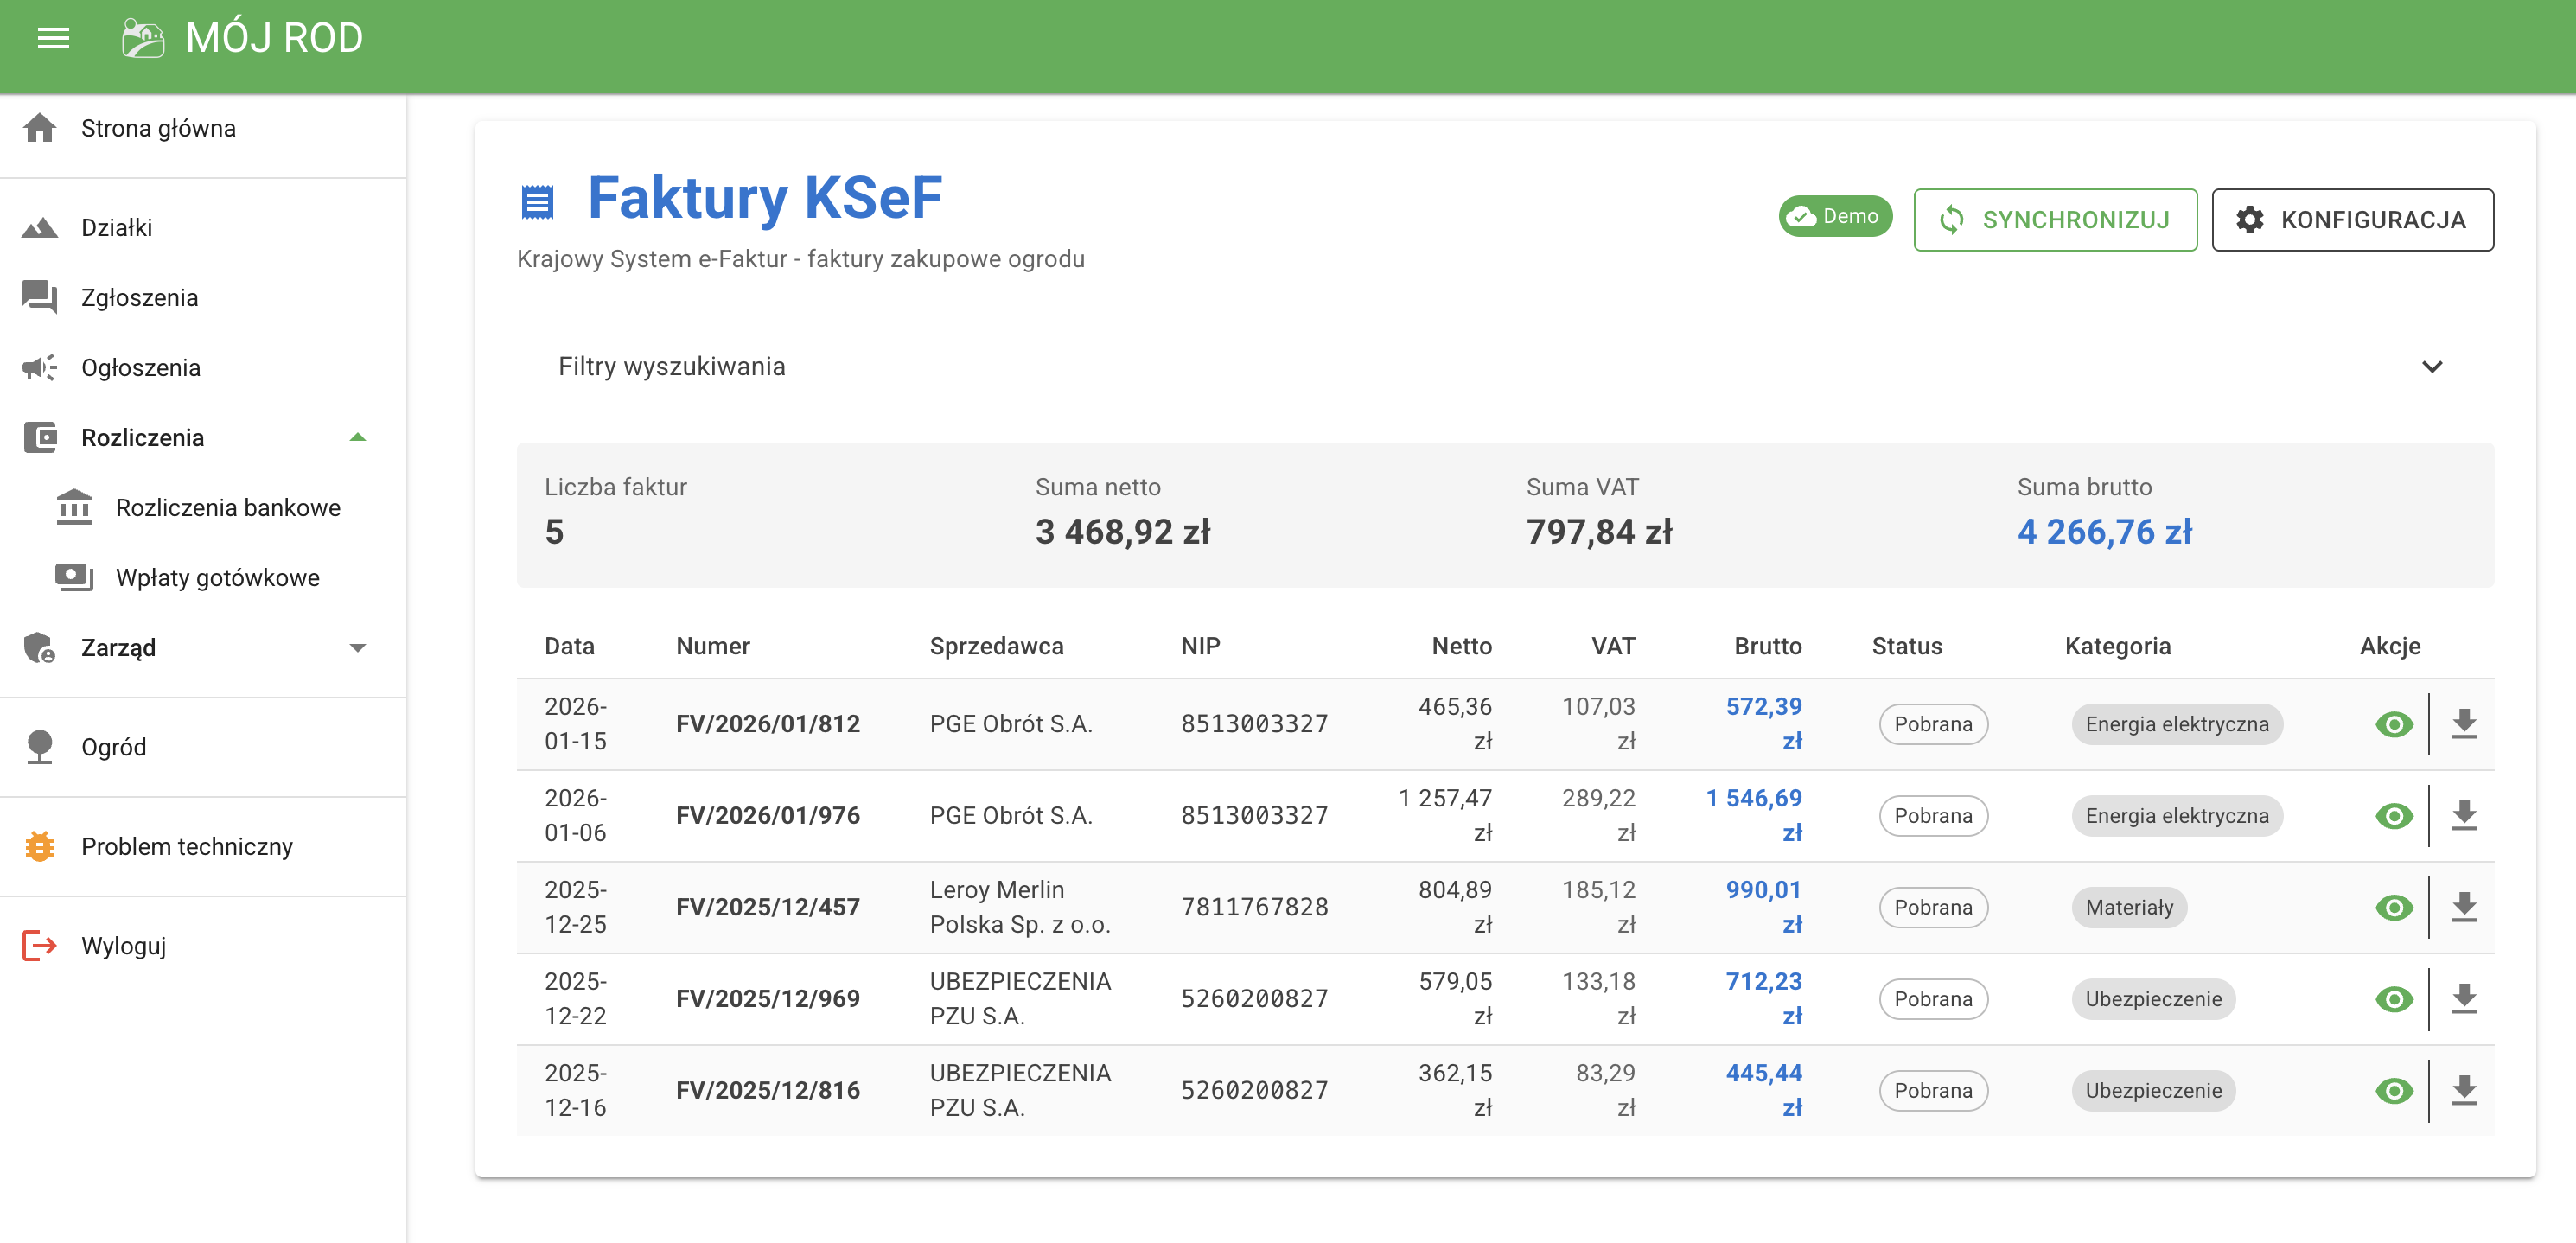This screenshot has width=2576, height=1243.
Task: Open Rozliczenia bankowe menu item
Action: click(x=227, y=507)
